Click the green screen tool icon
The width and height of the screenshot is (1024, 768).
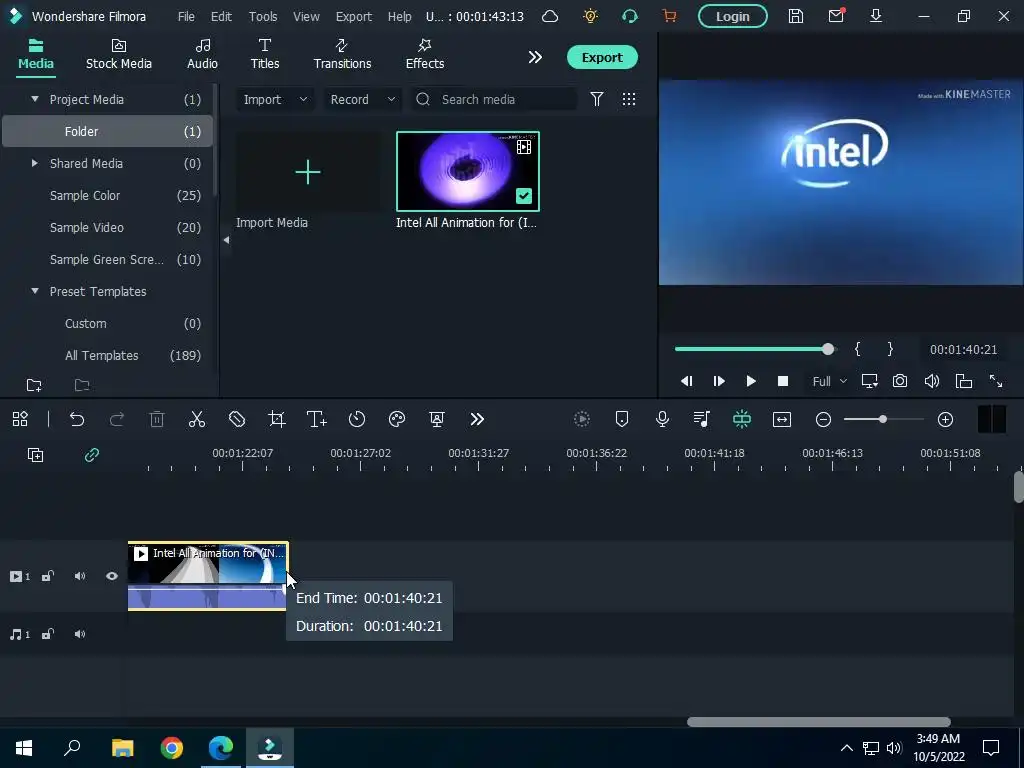coord(437,419)
